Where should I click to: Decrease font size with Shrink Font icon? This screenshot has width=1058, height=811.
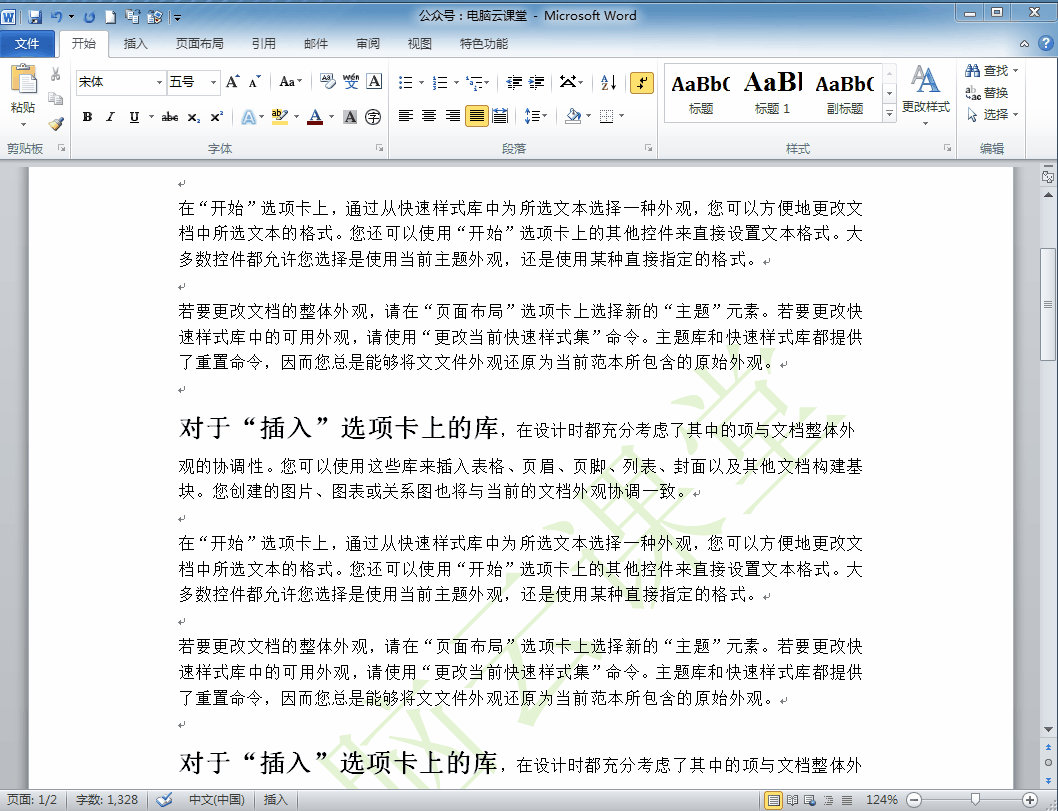(254, 82)
